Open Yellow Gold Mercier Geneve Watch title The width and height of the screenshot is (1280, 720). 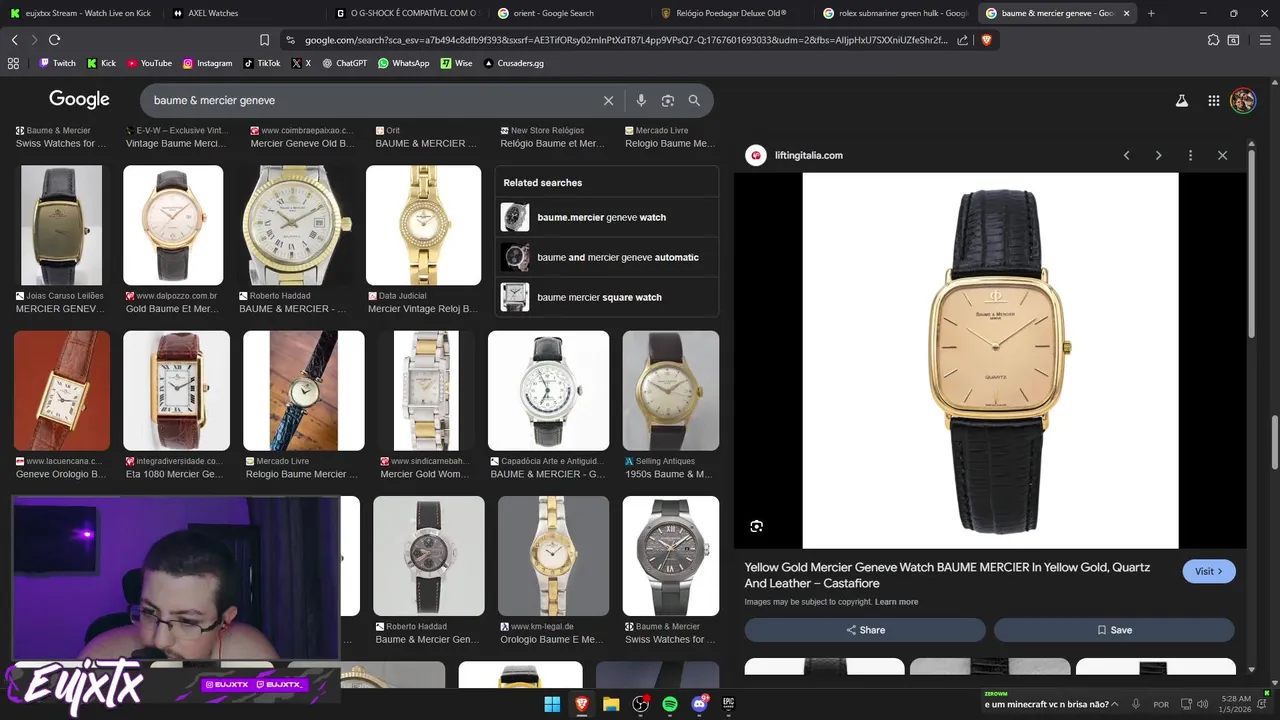point(947,575)
